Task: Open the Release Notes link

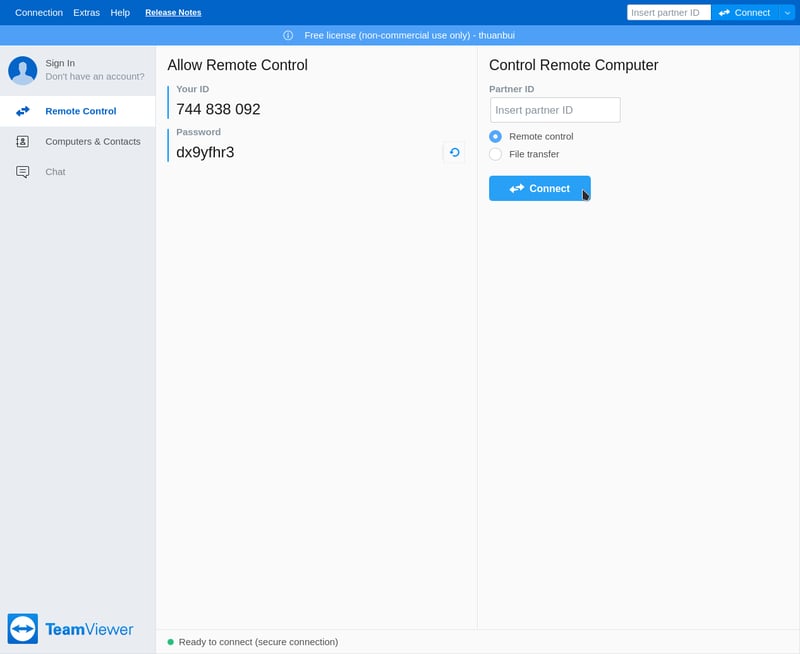Action: coord(173,13)
